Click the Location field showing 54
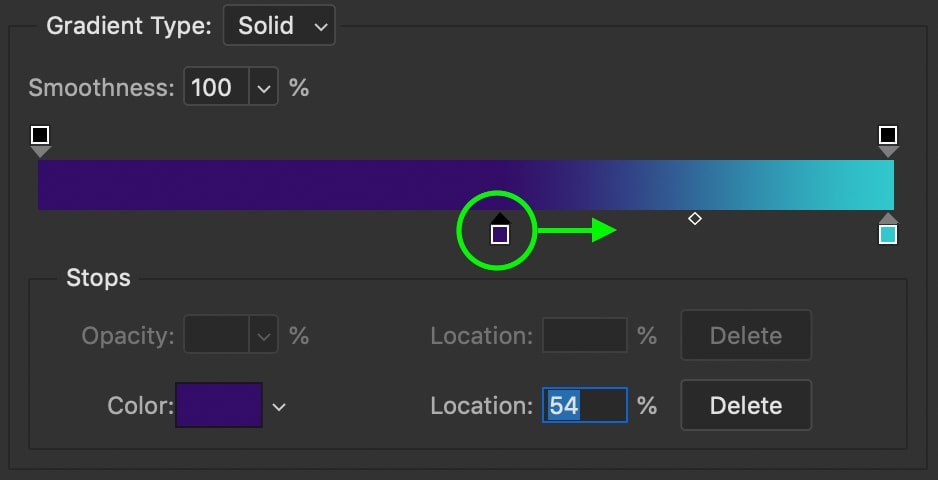The width and height of the screenshot is (938, 480). point(585,405)
